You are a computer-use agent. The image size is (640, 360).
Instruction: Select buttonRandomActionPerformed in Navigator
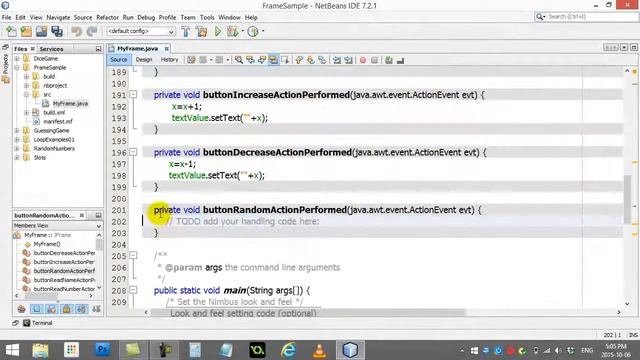[x=64, y=271]
